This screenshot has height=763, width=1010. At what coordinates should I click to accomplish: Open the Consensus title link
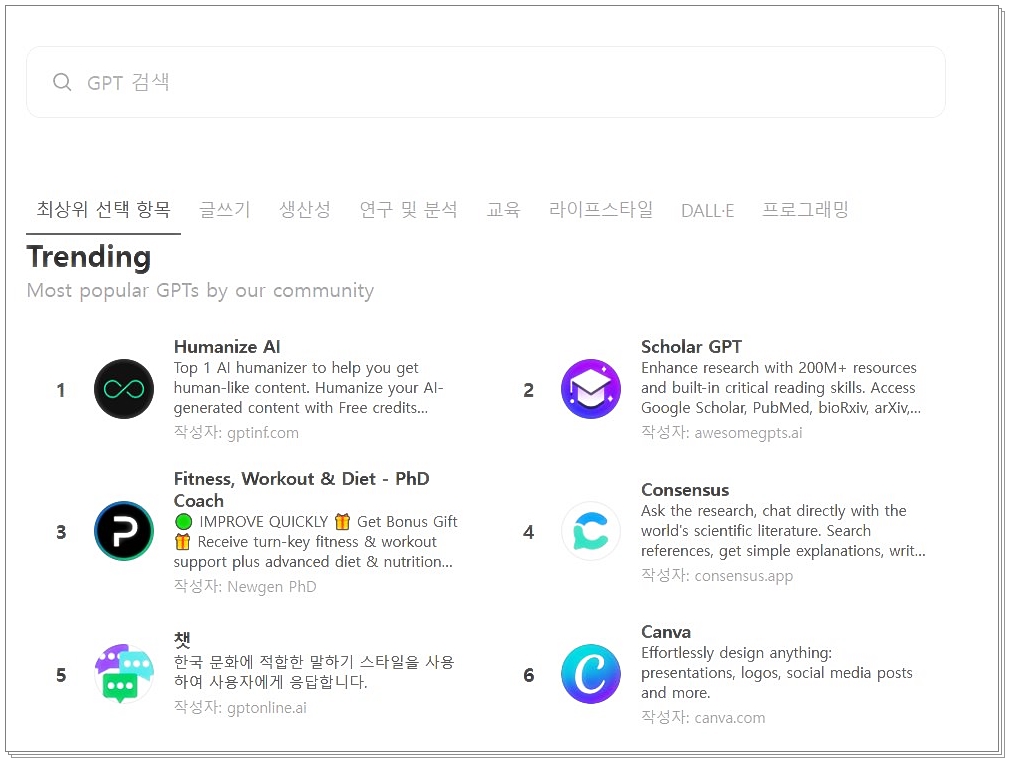click(x=685, y=489)
